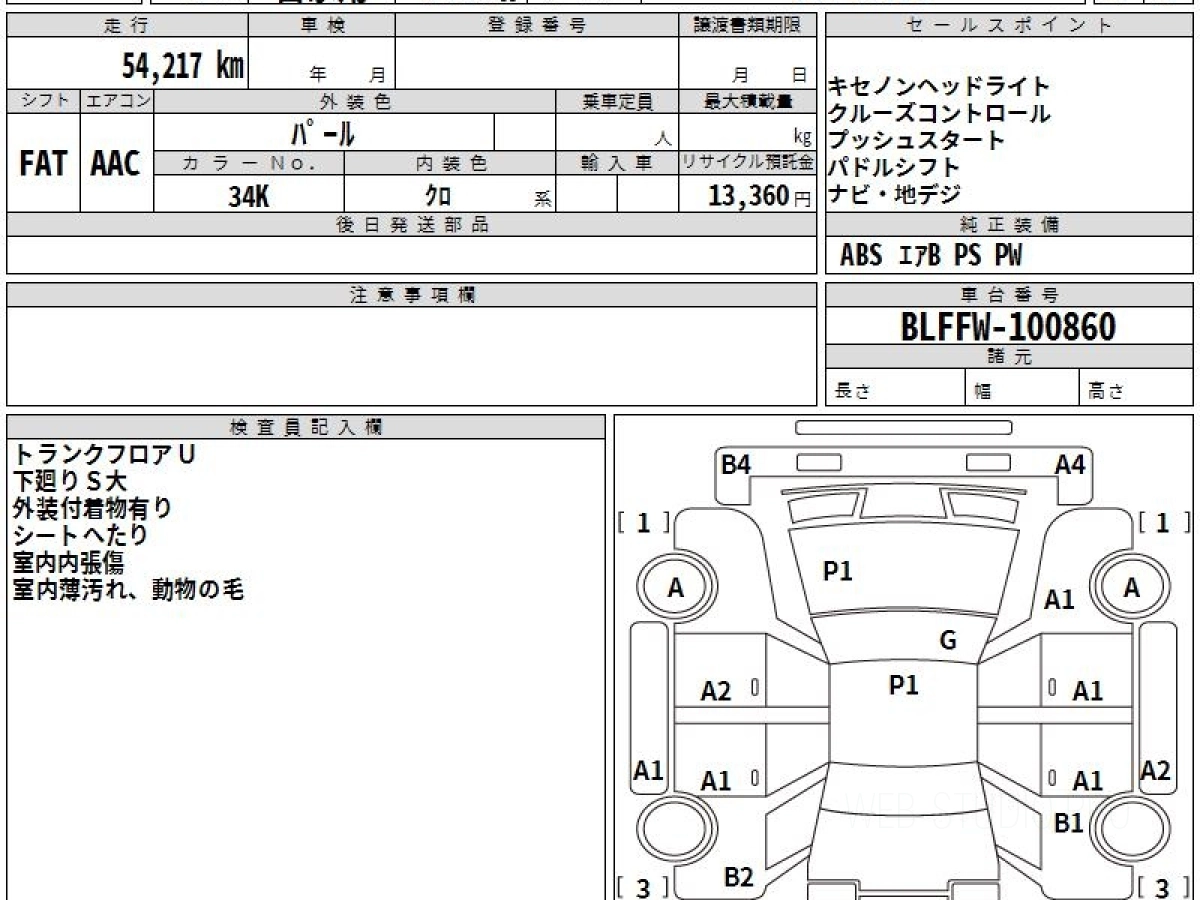The height and width of the screenshot is (900, 1200).
Task: Select the 外装付着物有り note
Action: [92, 508]
